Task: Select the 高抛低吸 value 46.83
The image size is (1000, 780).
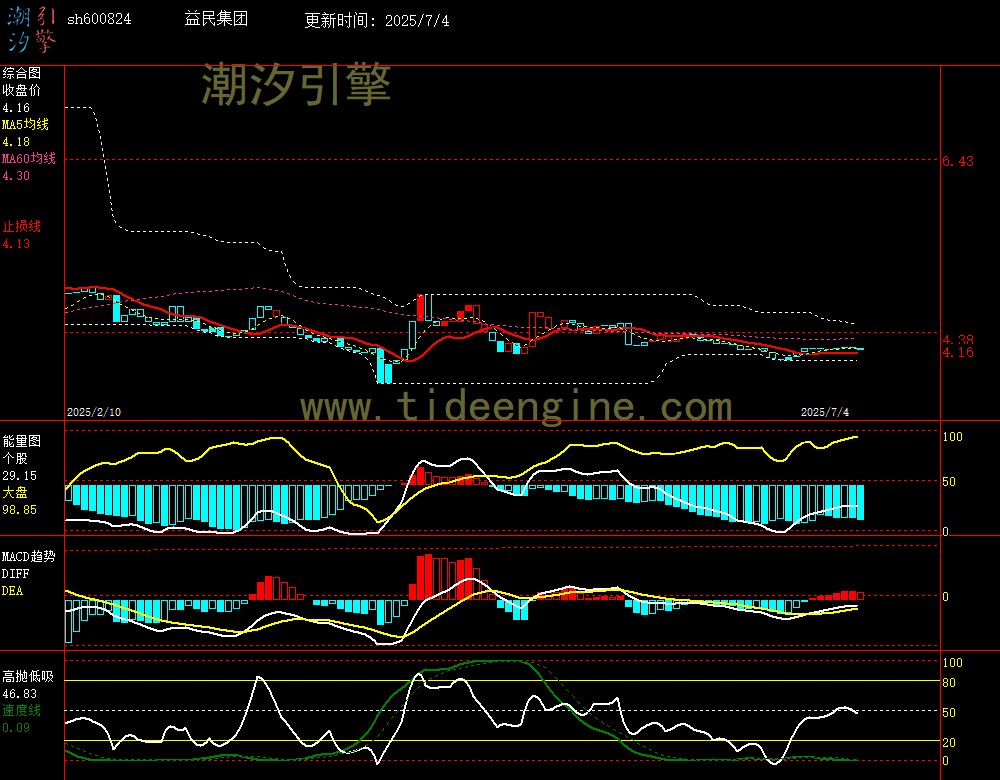Action: (20, 694)
